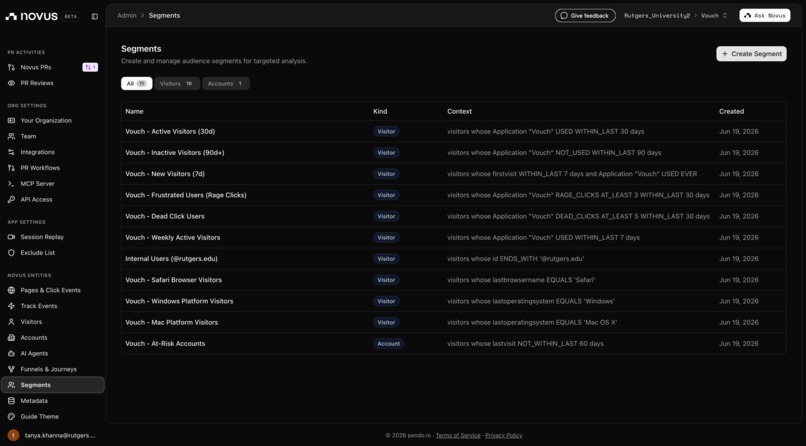The image size is (806, 446).
Task: Click the Account kind badge
Action: (x=389, y=344)
